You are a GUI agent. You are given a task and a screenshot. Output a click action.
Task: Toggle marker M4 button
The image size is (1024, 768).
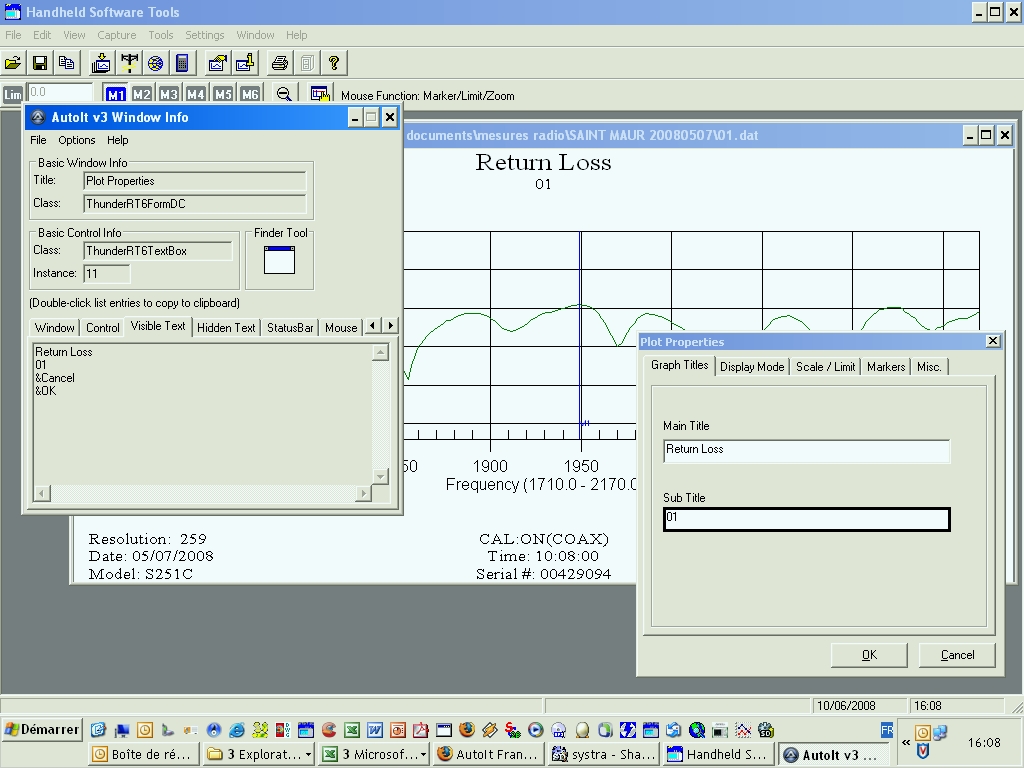195,94
